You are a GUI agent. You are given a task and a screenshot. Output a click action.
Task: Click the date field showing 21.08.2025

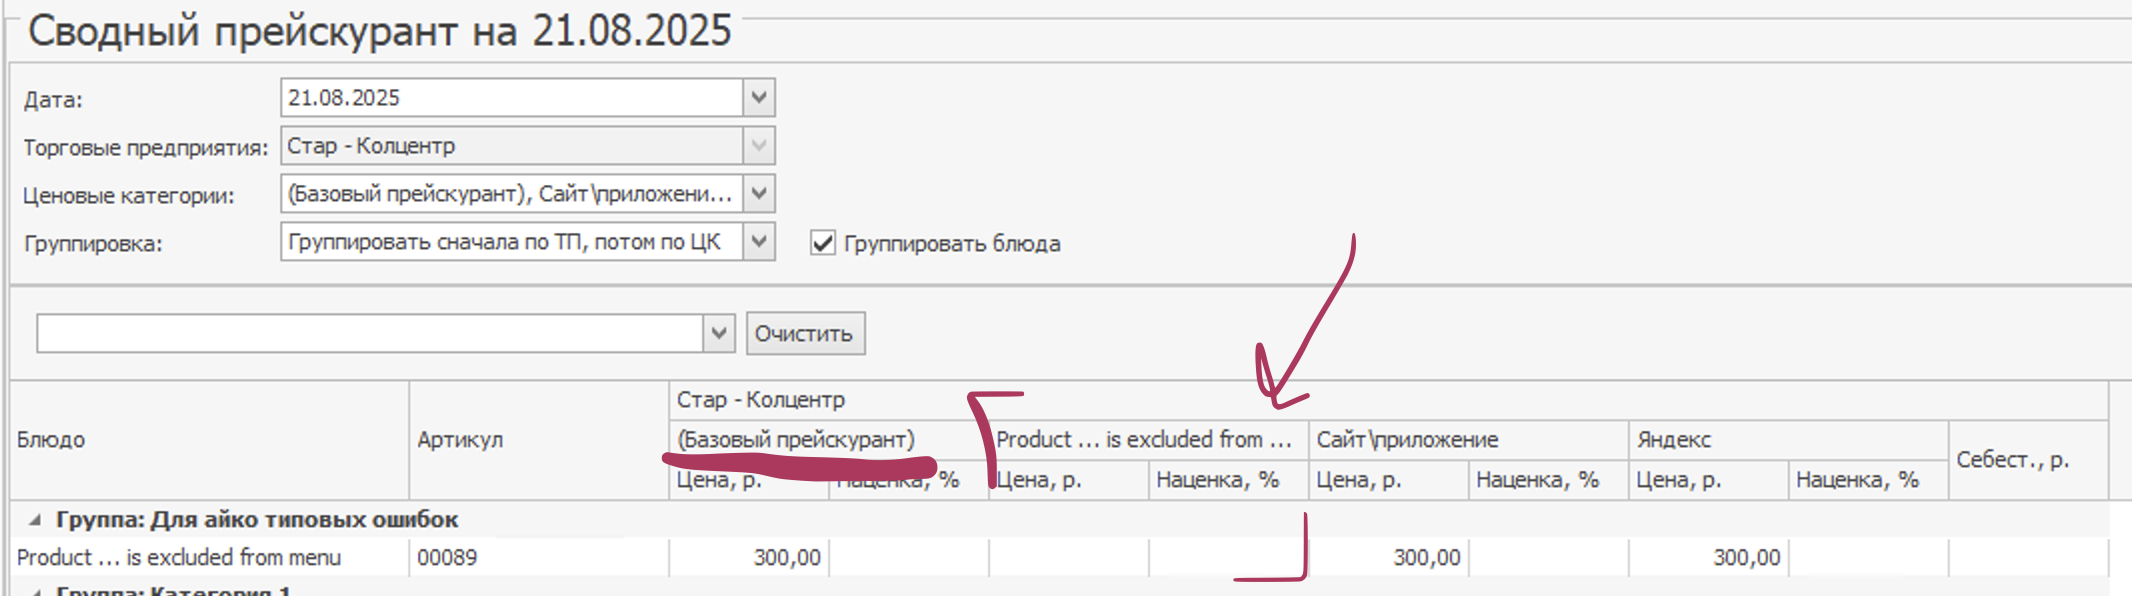click(x=510, y=98)
